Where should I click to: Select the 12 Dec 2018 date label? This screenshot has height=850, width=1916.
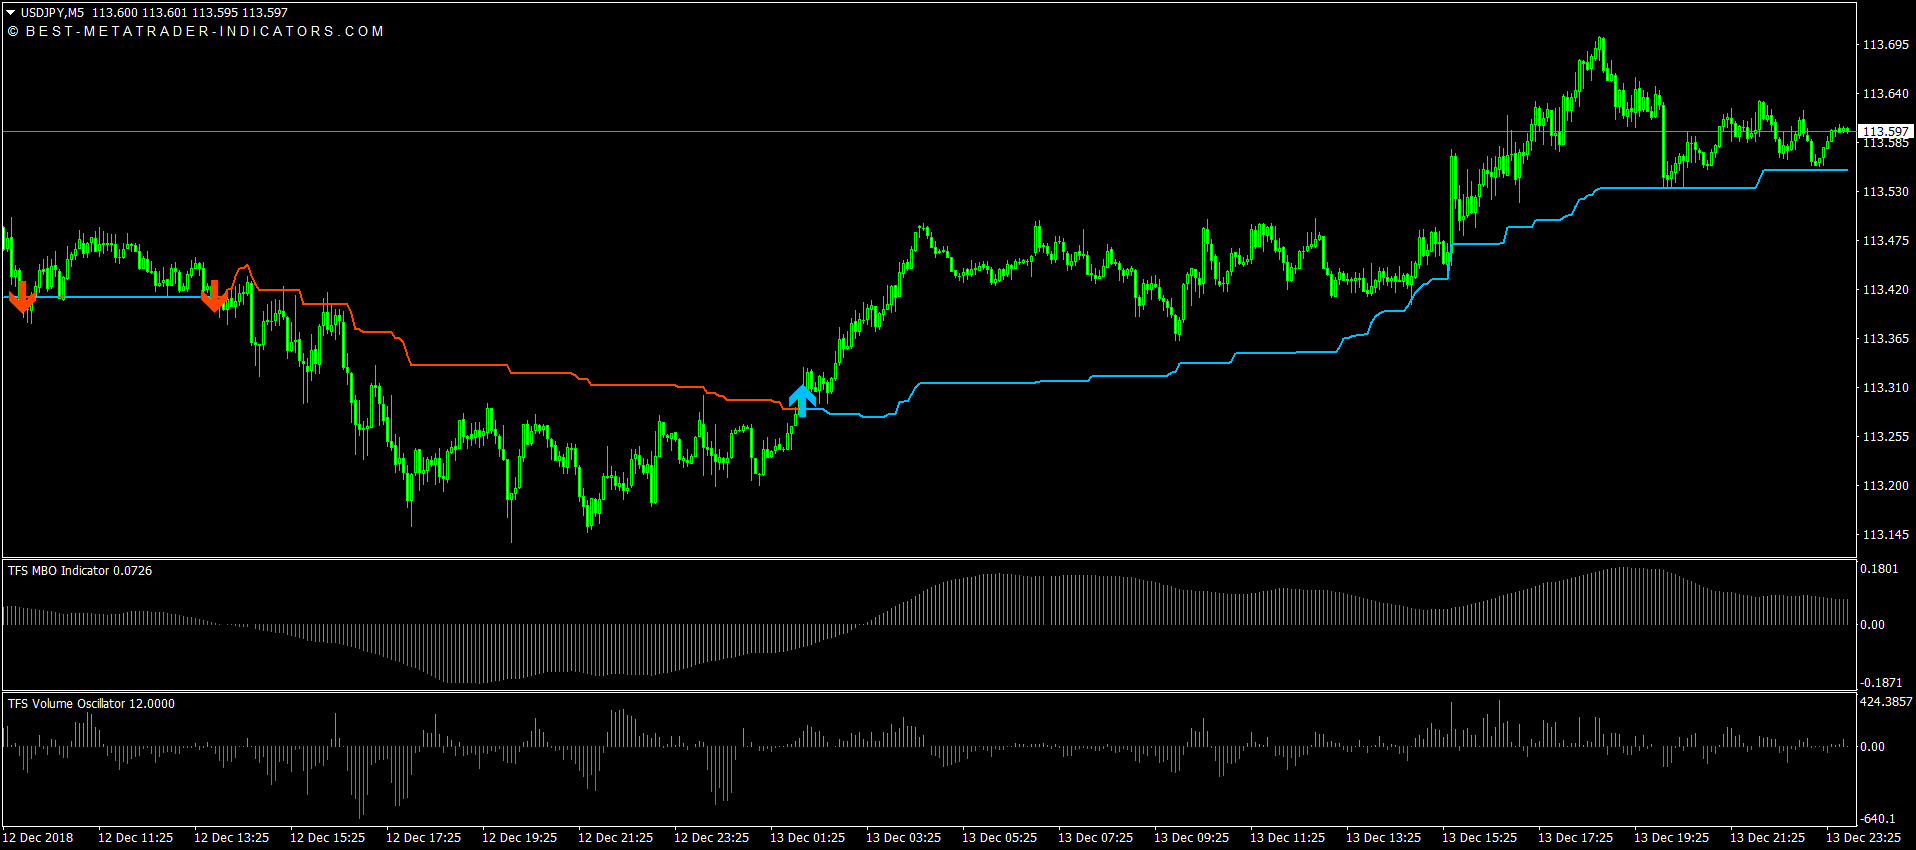click(38, 838)
